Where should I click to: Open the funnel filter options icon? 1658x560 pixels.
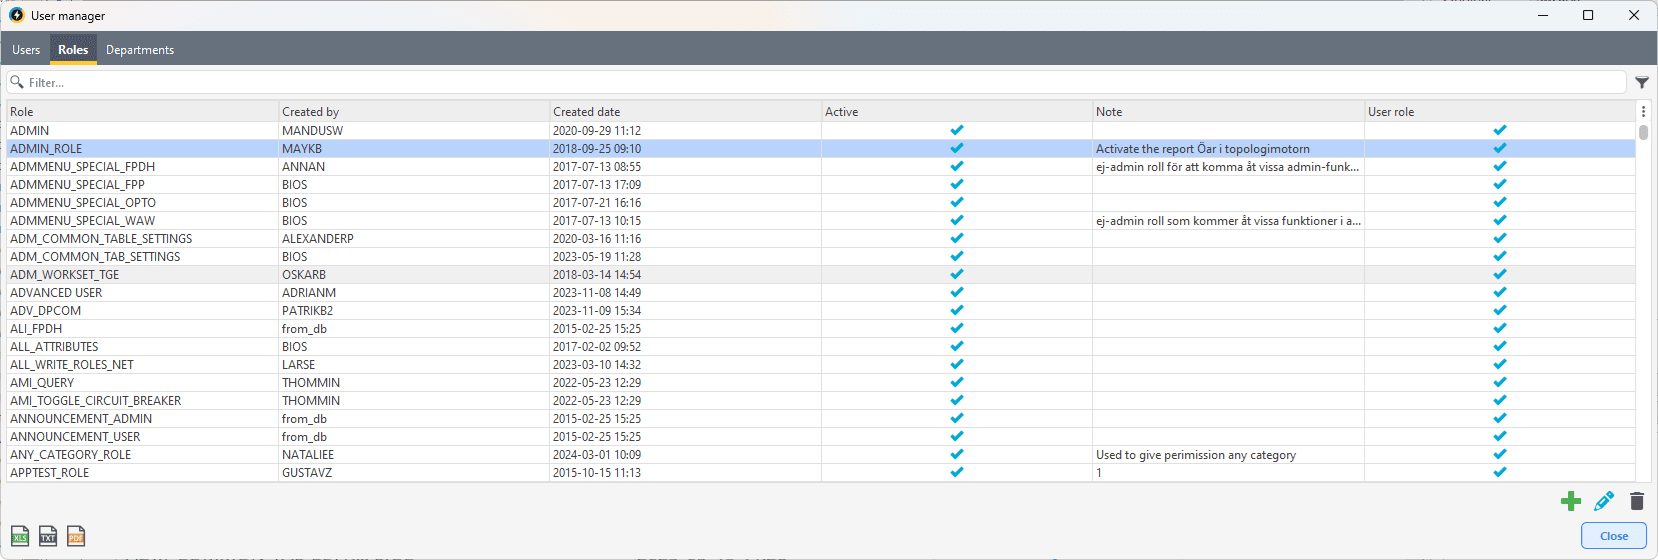point(1642,83)
